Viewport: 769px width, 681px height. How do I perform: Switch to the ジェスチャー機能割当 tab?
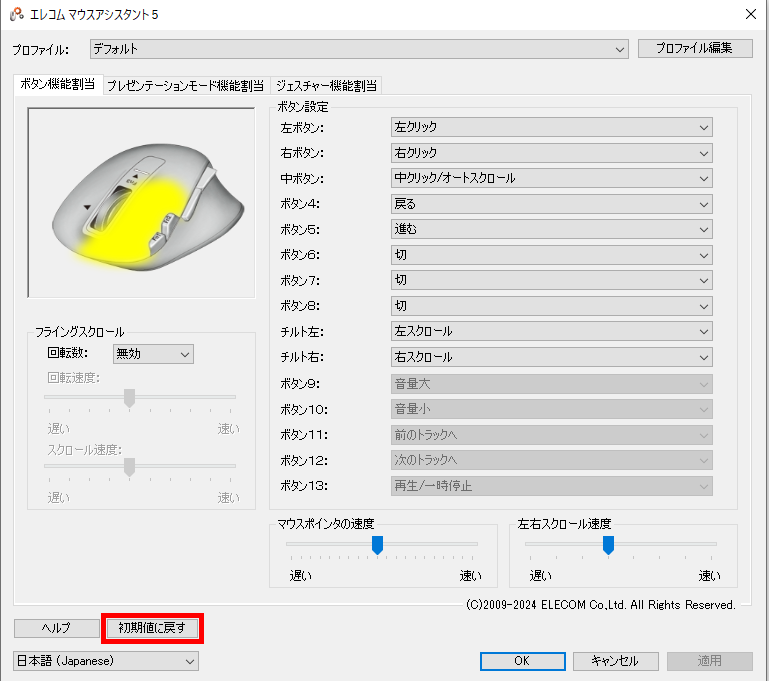pyautogui.click(x=326, y=86)
